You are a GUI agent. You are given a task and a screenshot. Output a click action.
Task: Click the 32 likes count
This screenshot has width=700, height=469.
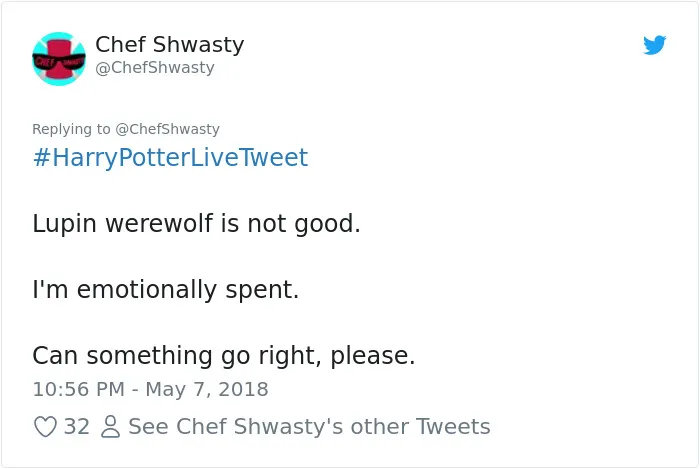pos(76,426)
